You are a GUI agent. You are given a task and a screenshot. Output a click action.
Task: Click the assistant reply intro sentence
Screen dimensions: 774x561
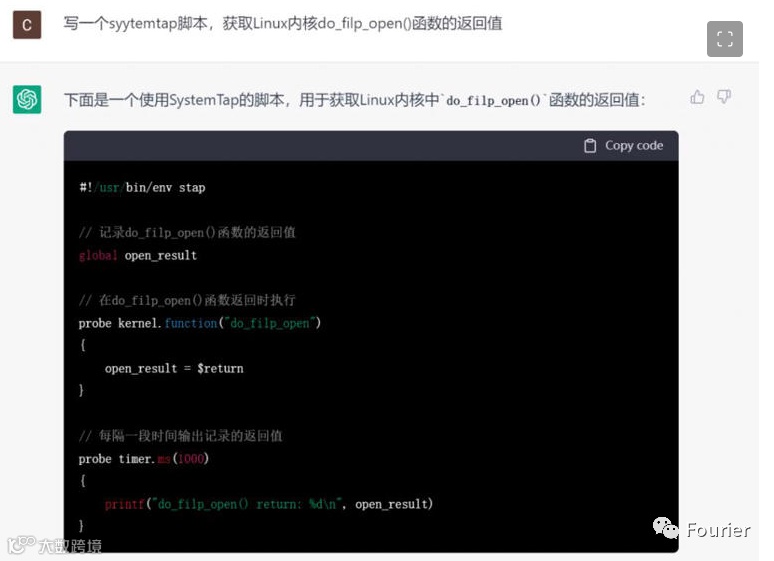pos(354,100)
